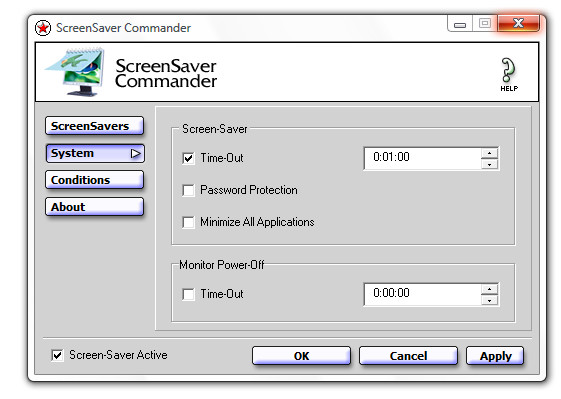Toggle the Screen-Saver Active checkbox

(57, 355)
